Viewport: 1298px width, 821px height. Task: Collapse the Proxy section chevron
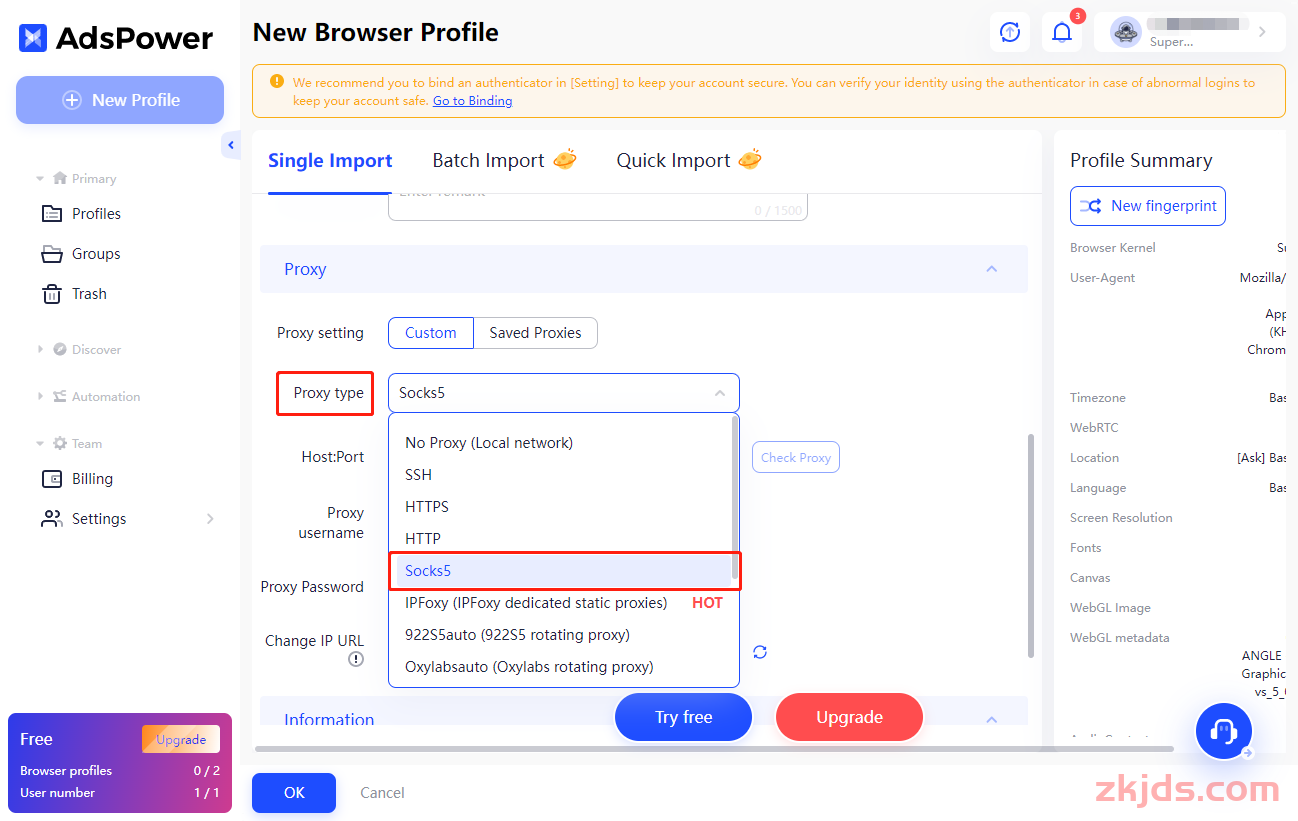992,269
